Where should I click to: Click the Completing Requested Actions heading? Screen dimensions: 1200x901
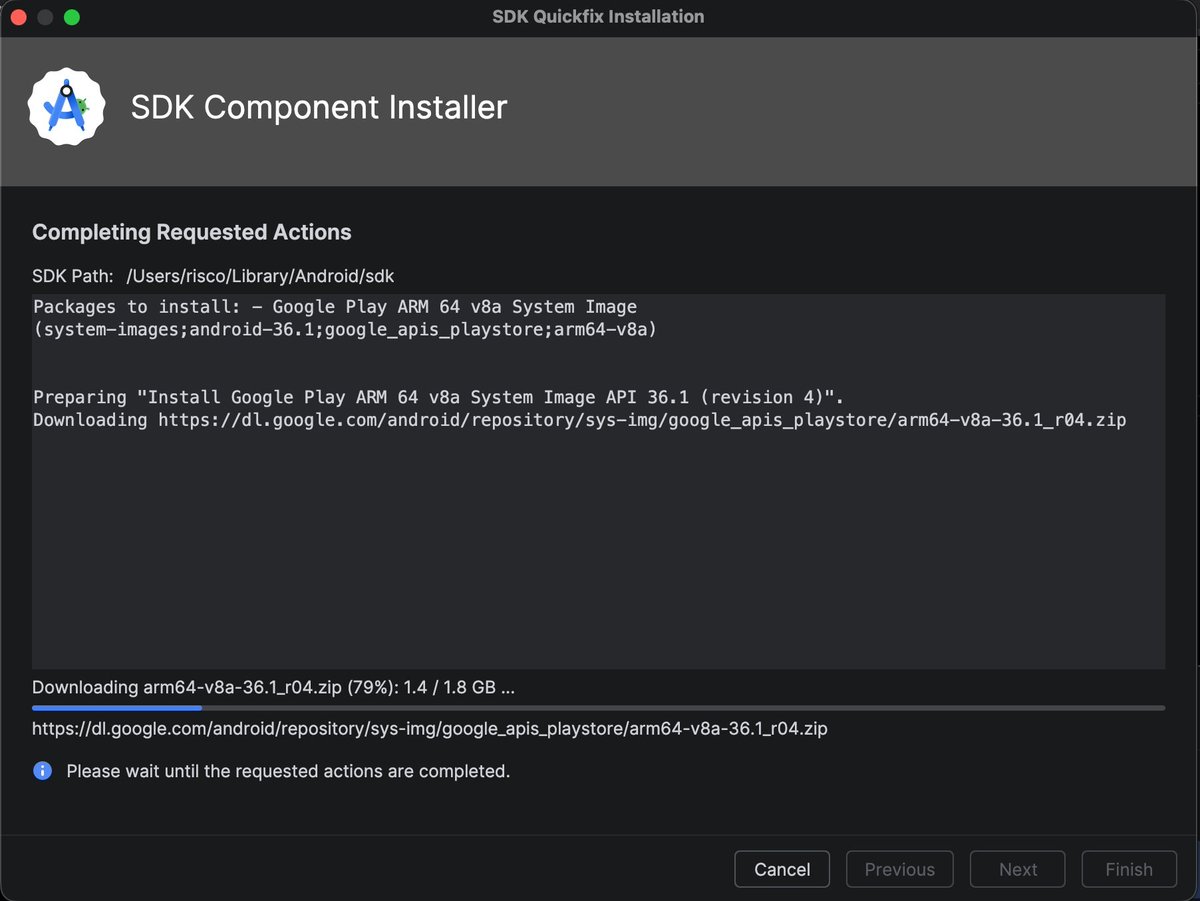192,232
